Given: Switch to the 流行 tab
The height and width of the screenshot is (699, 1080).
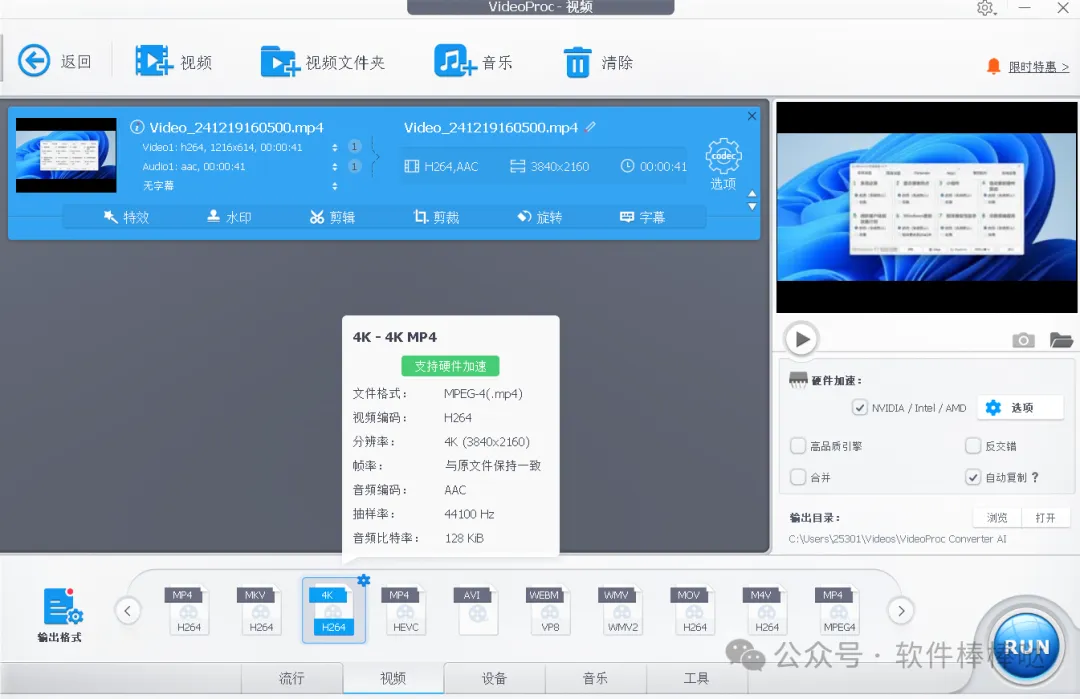Looking at the screenshot, I should [x=292, y=678].
